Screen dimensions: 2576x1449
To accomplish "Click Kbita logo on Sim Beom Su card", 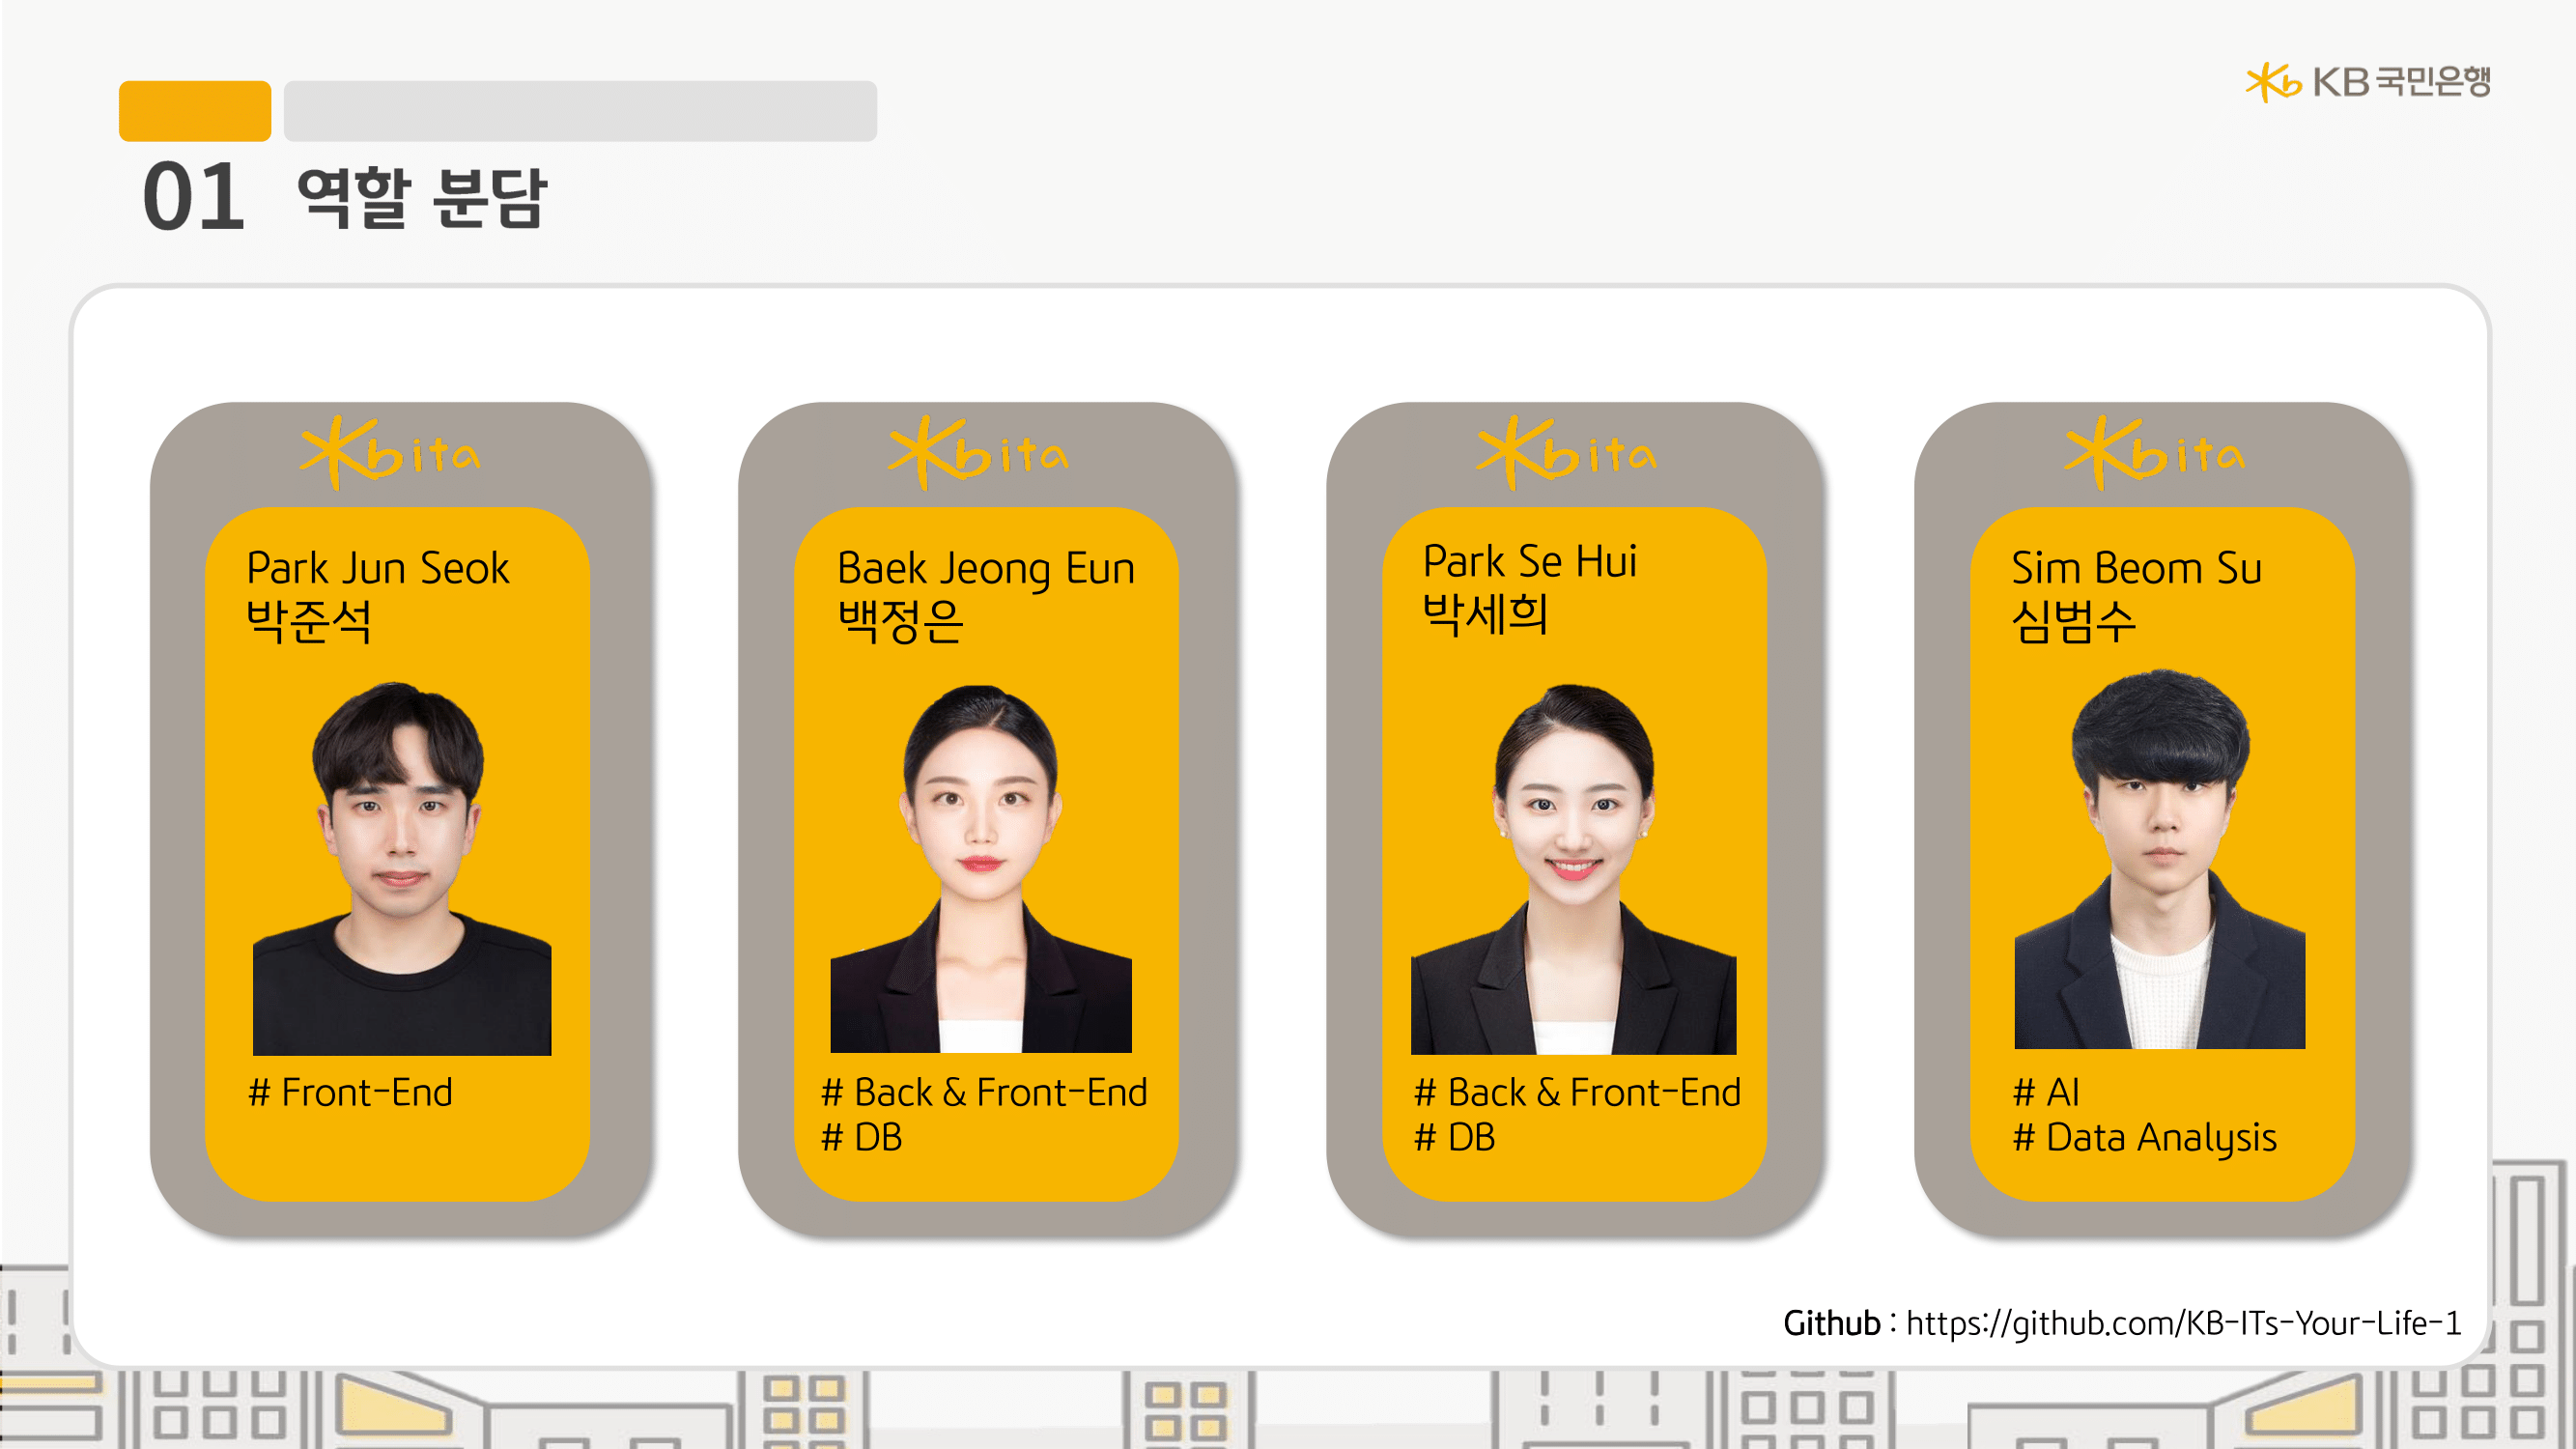I will tap(2155, 454).
